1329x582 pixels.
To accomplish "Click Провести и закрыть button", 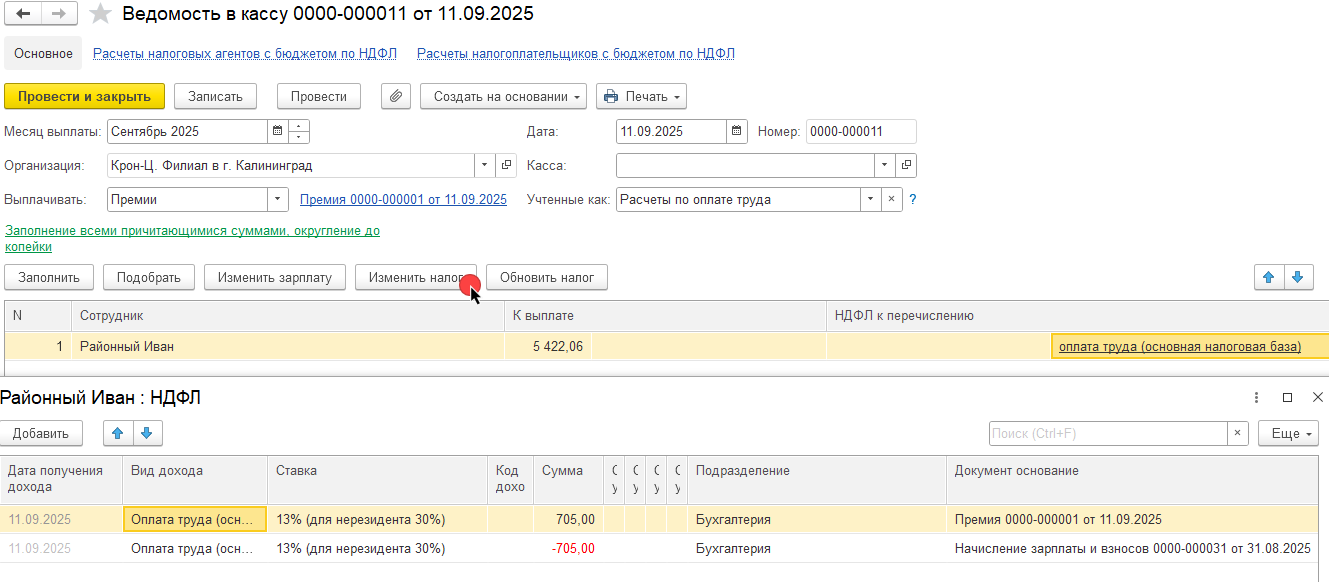I will (x=84, y=96).
